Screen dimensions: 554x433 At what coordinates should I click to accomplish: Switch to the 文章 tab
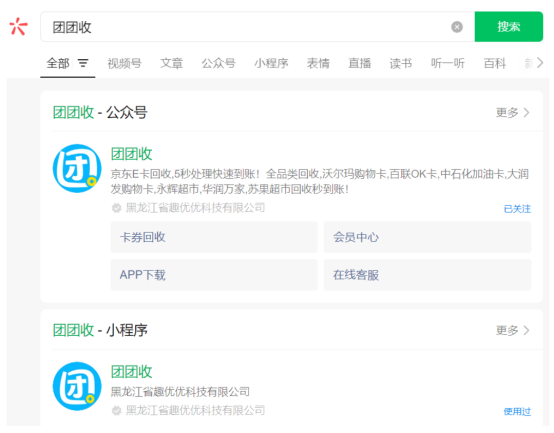click(171, 63)
